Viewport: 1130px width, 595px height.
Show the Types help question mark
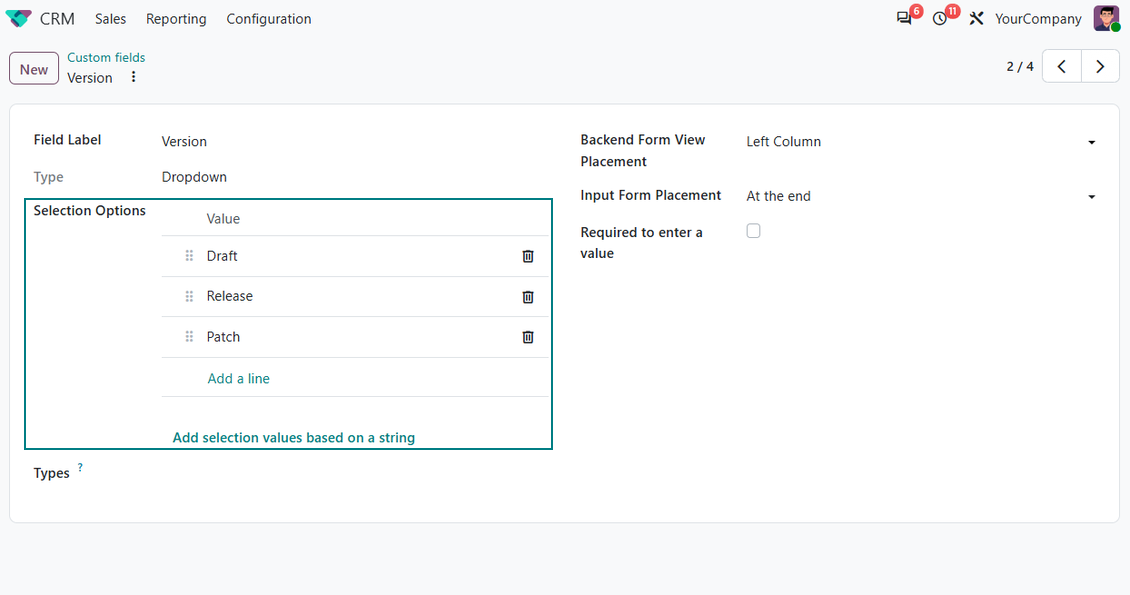(x=80, y=468)
